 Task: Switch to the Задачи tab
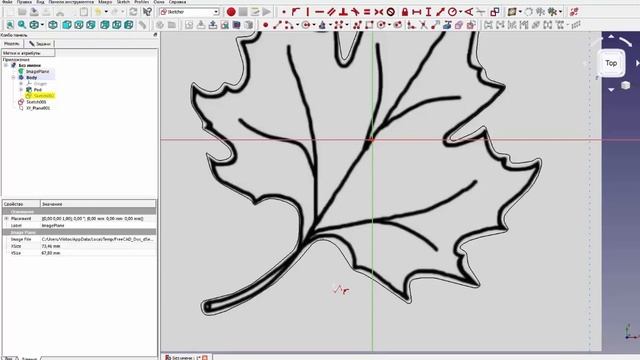tap(40, 43)
